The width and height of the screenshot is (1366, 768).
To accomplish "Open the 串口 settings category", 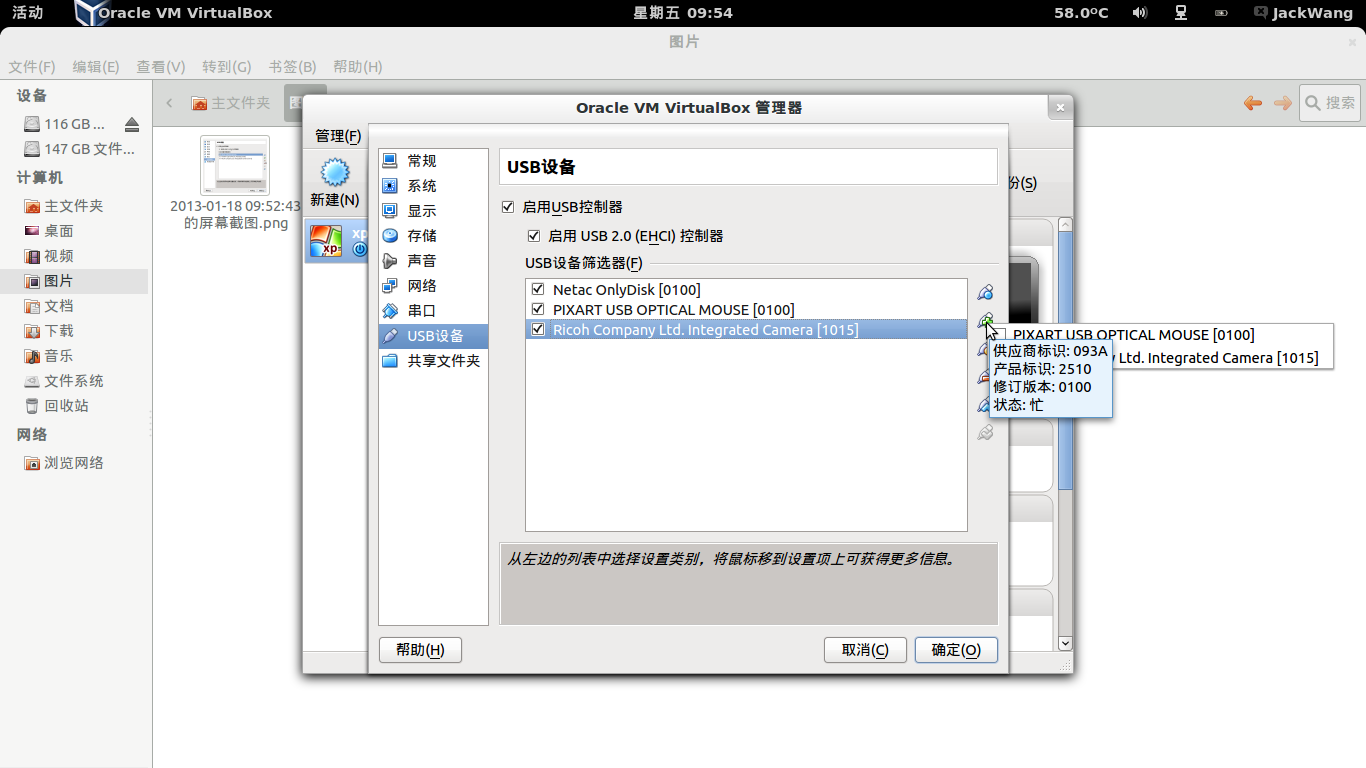I will pos(433,311).
